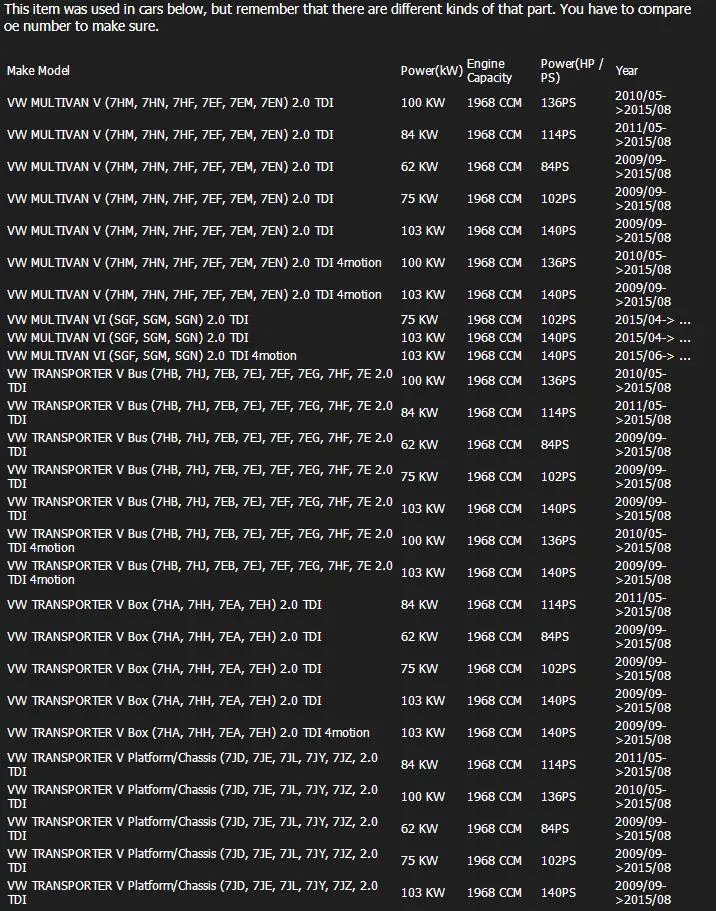Select the TRANSPORTER V Box 2.0 TDI 84 KW name
This screenshot has height=911, width=716.
tap(164, 605)
